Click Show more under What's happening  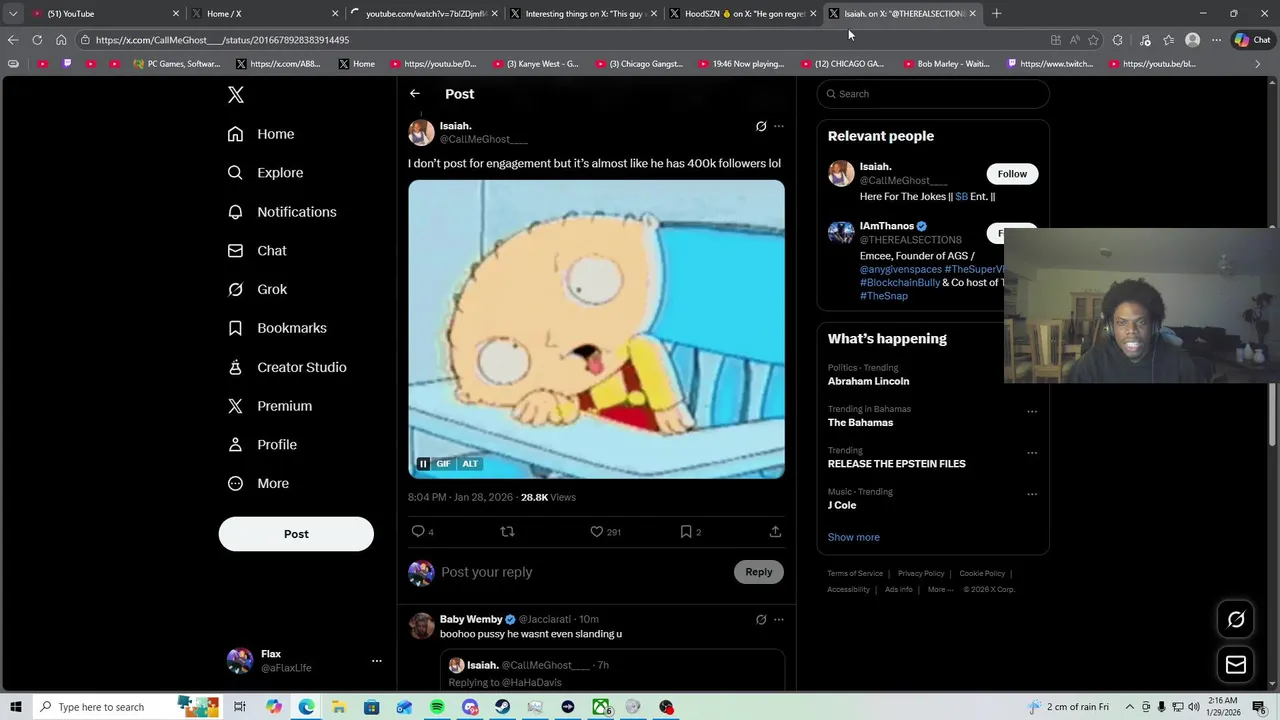coord(853,537)
